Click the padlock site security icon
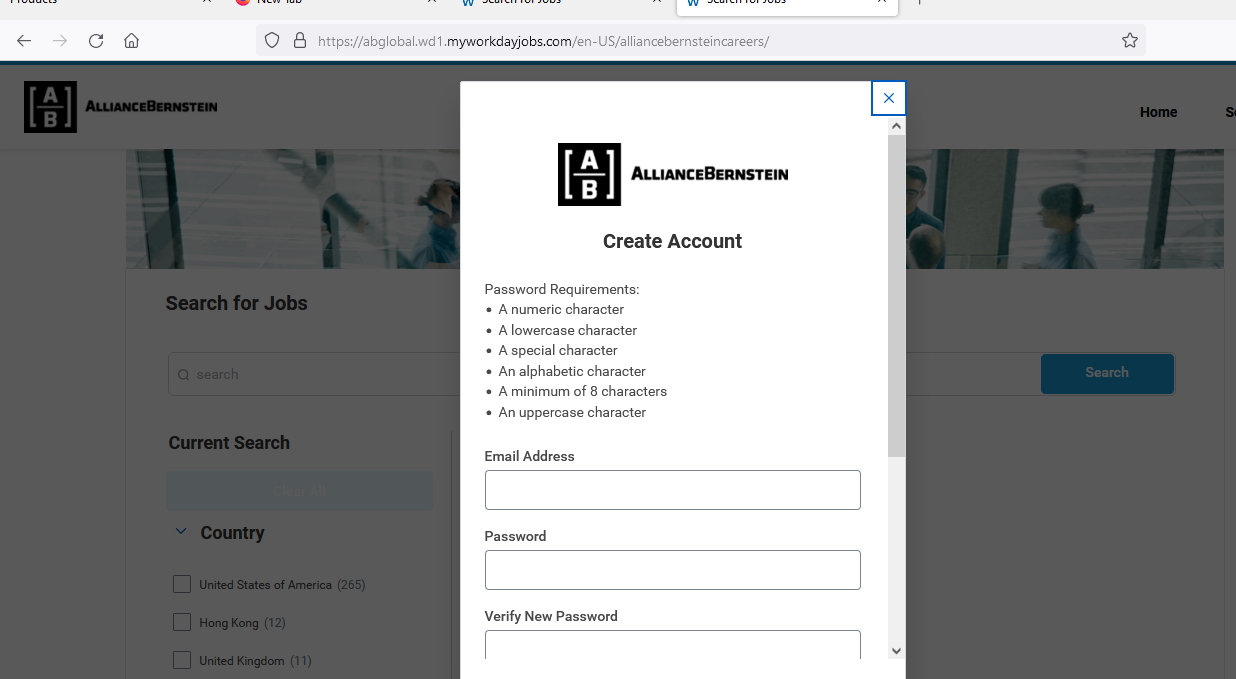Viewport: 1236px width, 679px height. tap(298, 41)
